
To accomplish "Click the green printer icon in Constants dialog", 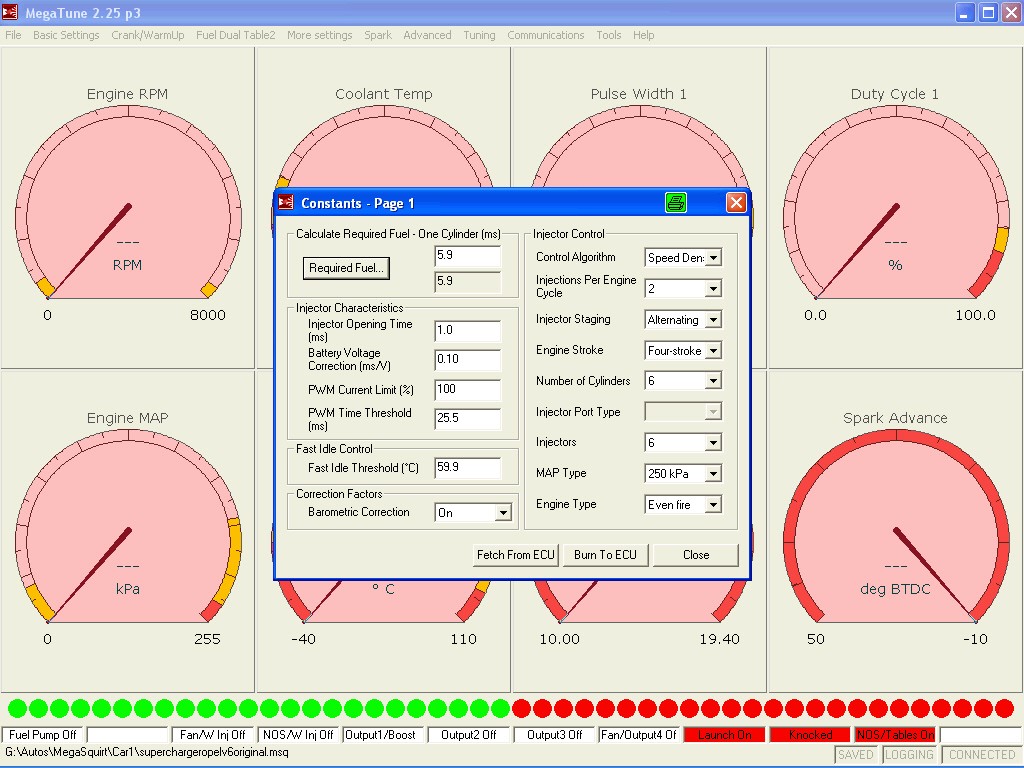I will 676,202.
